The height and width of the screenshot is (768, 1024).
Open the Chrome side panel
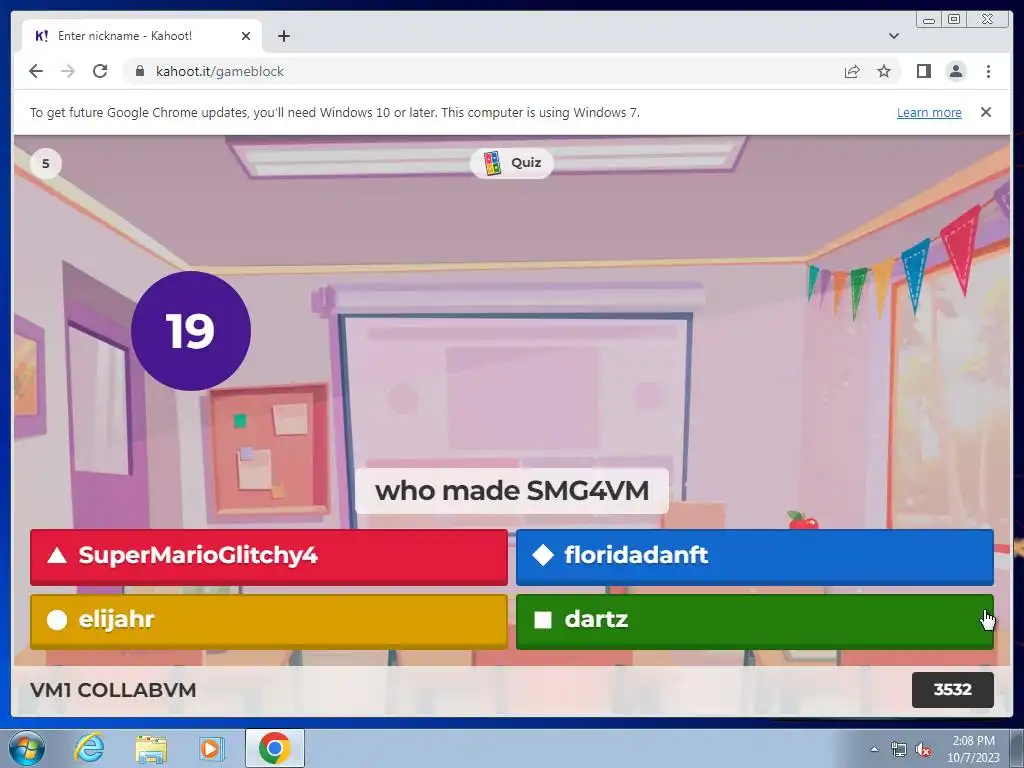coord(923,71)
